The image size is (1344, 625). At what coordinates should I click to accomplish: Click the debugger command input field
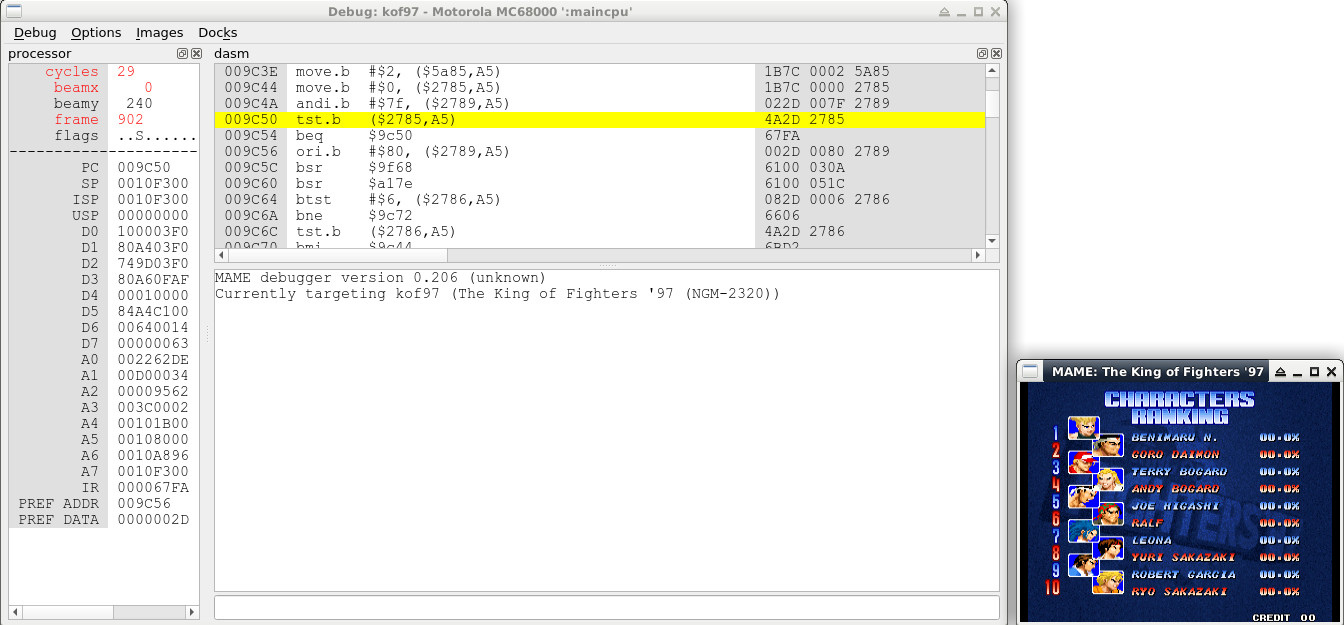pyautogui.click(x=607, y=607)
